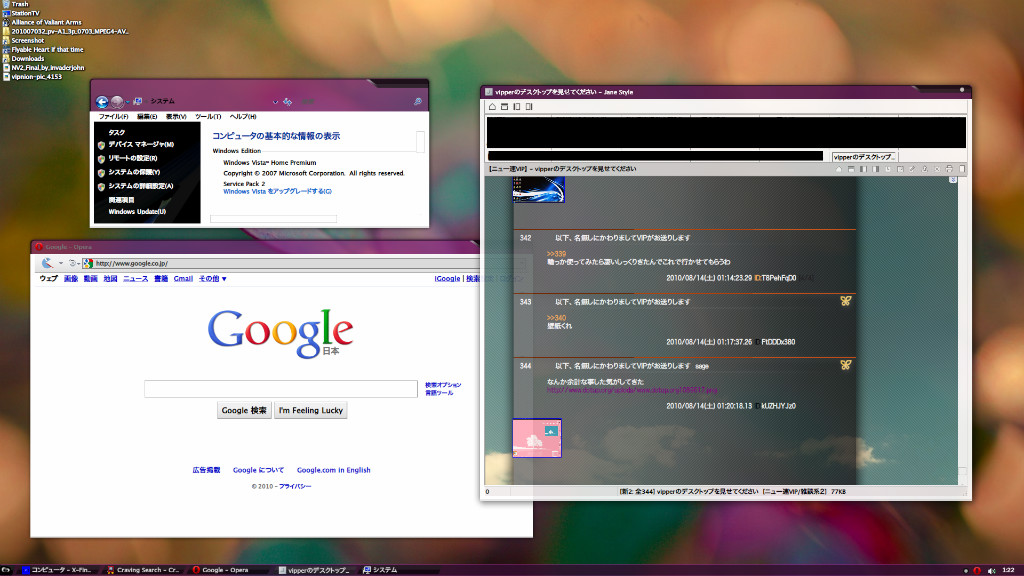This screenshot has width=1024, height=576.
Task: Open 編集(E) menu in System window
Action: (147, 117)
